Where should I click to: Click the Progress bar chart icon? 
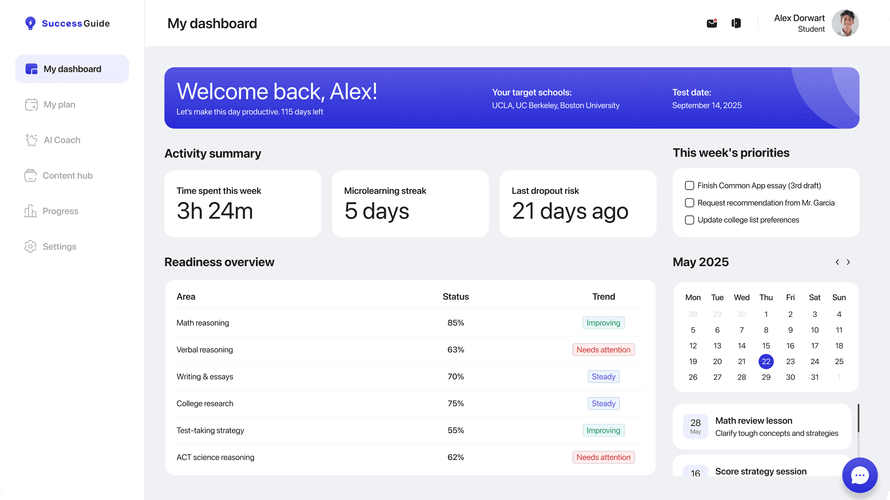pos(31,211)
